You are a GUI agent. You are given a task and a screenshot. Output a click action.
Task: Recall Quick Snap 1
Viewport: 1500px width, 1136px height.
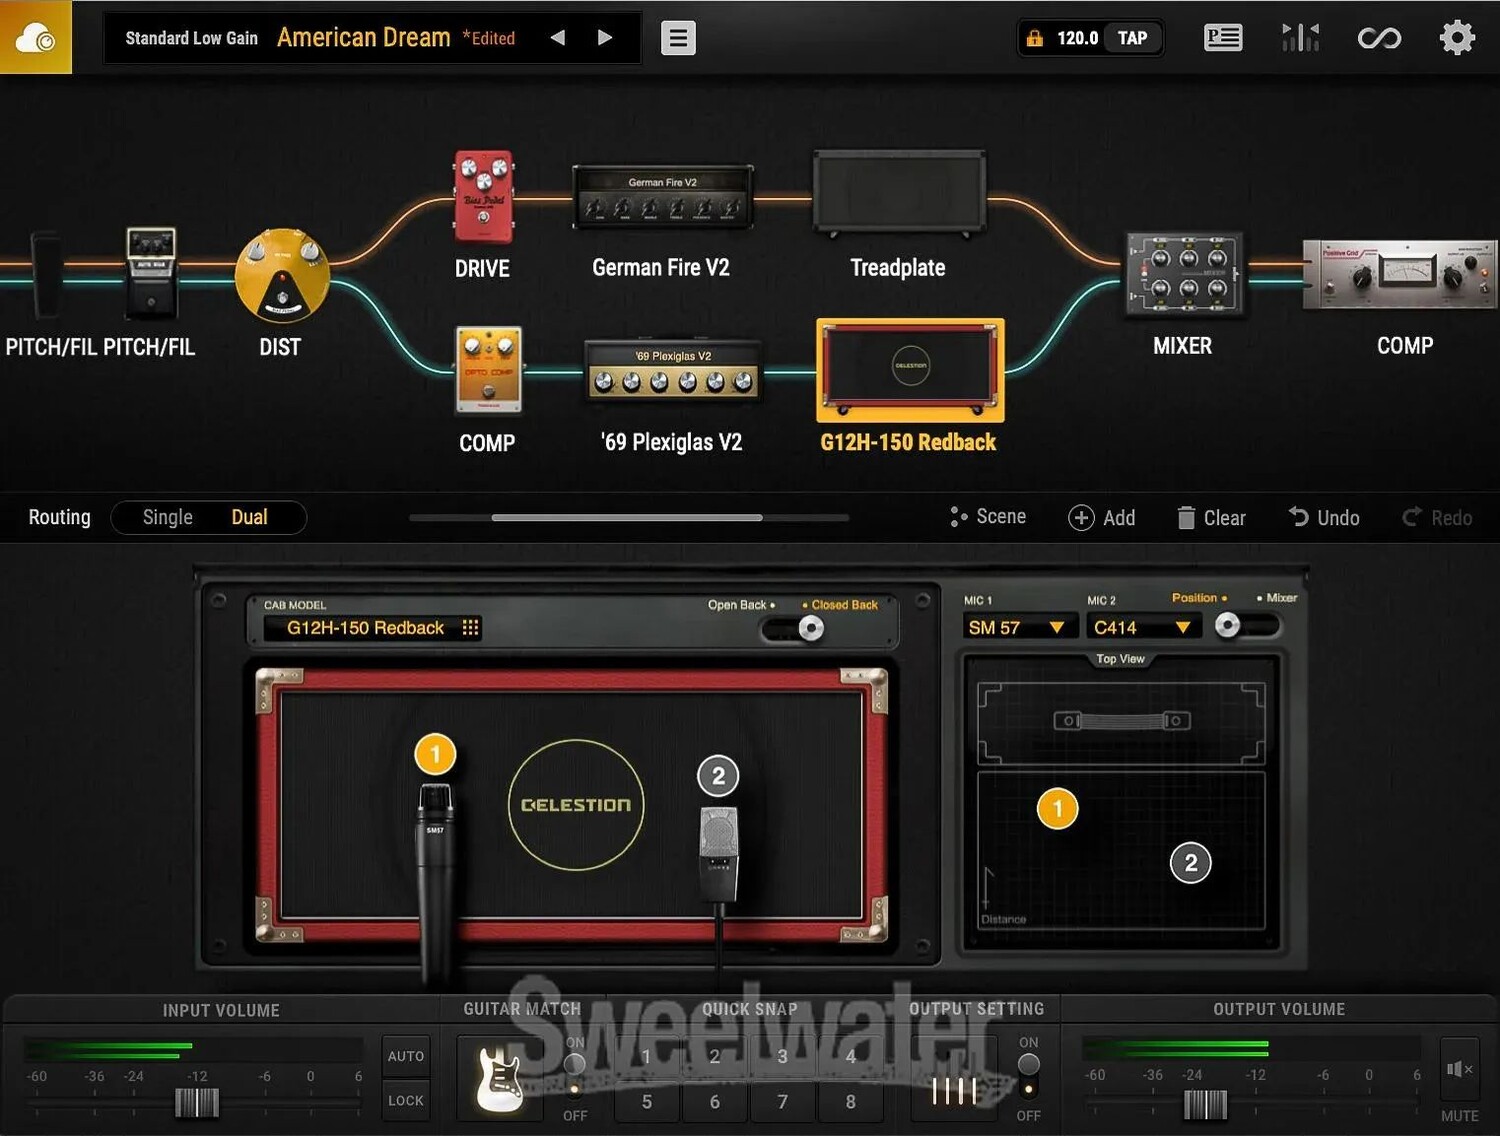coord(646,1056)
